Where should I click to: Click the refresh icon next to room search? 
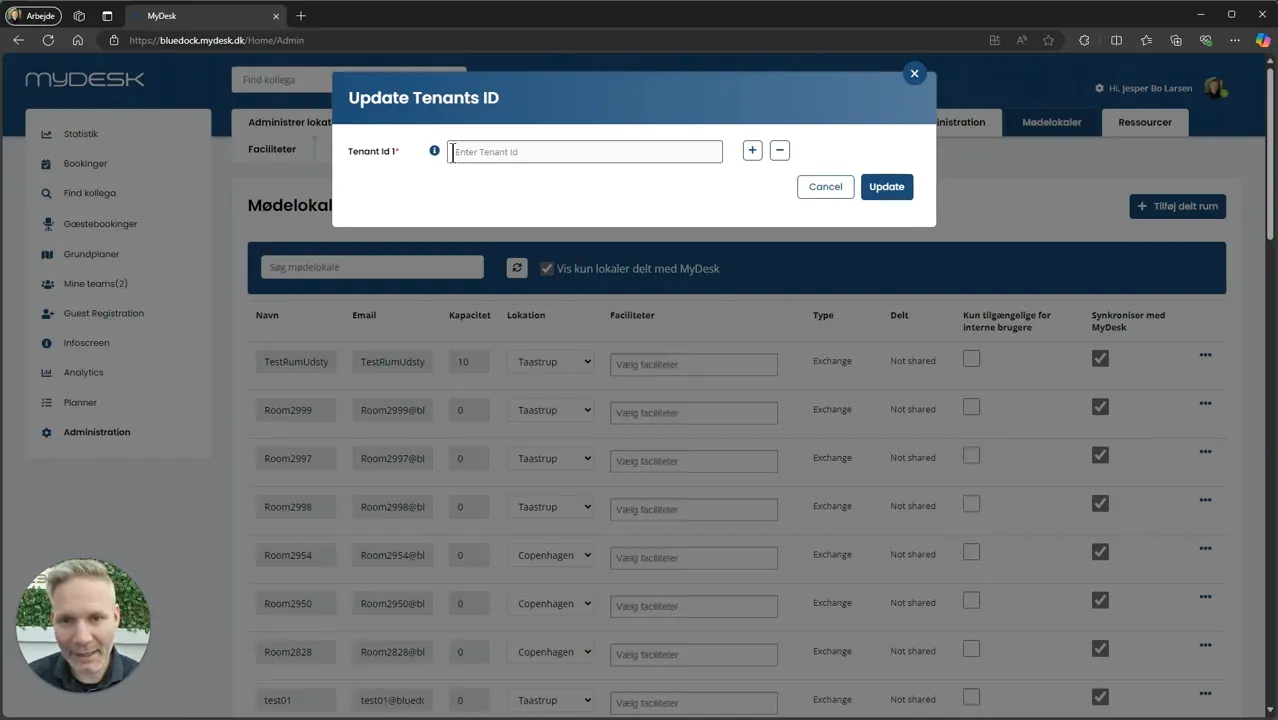(517, 268)
